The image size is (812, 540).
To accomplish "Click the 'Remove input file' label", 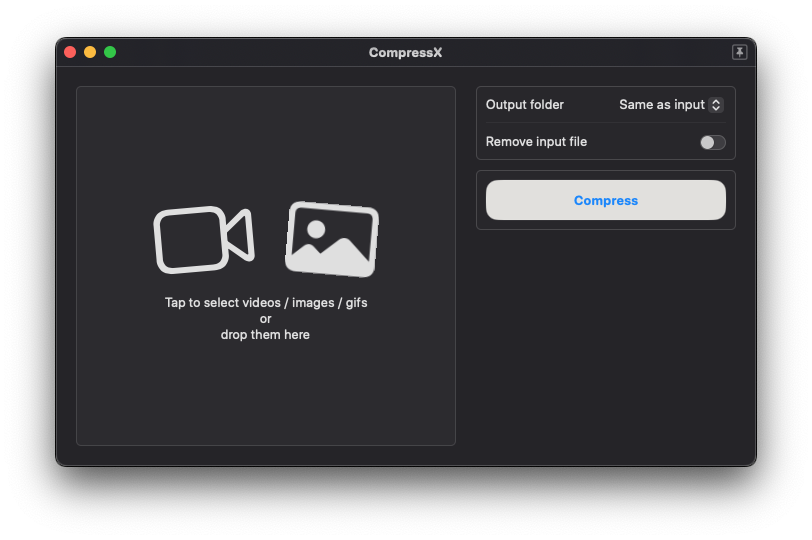I will coord(536,142).
